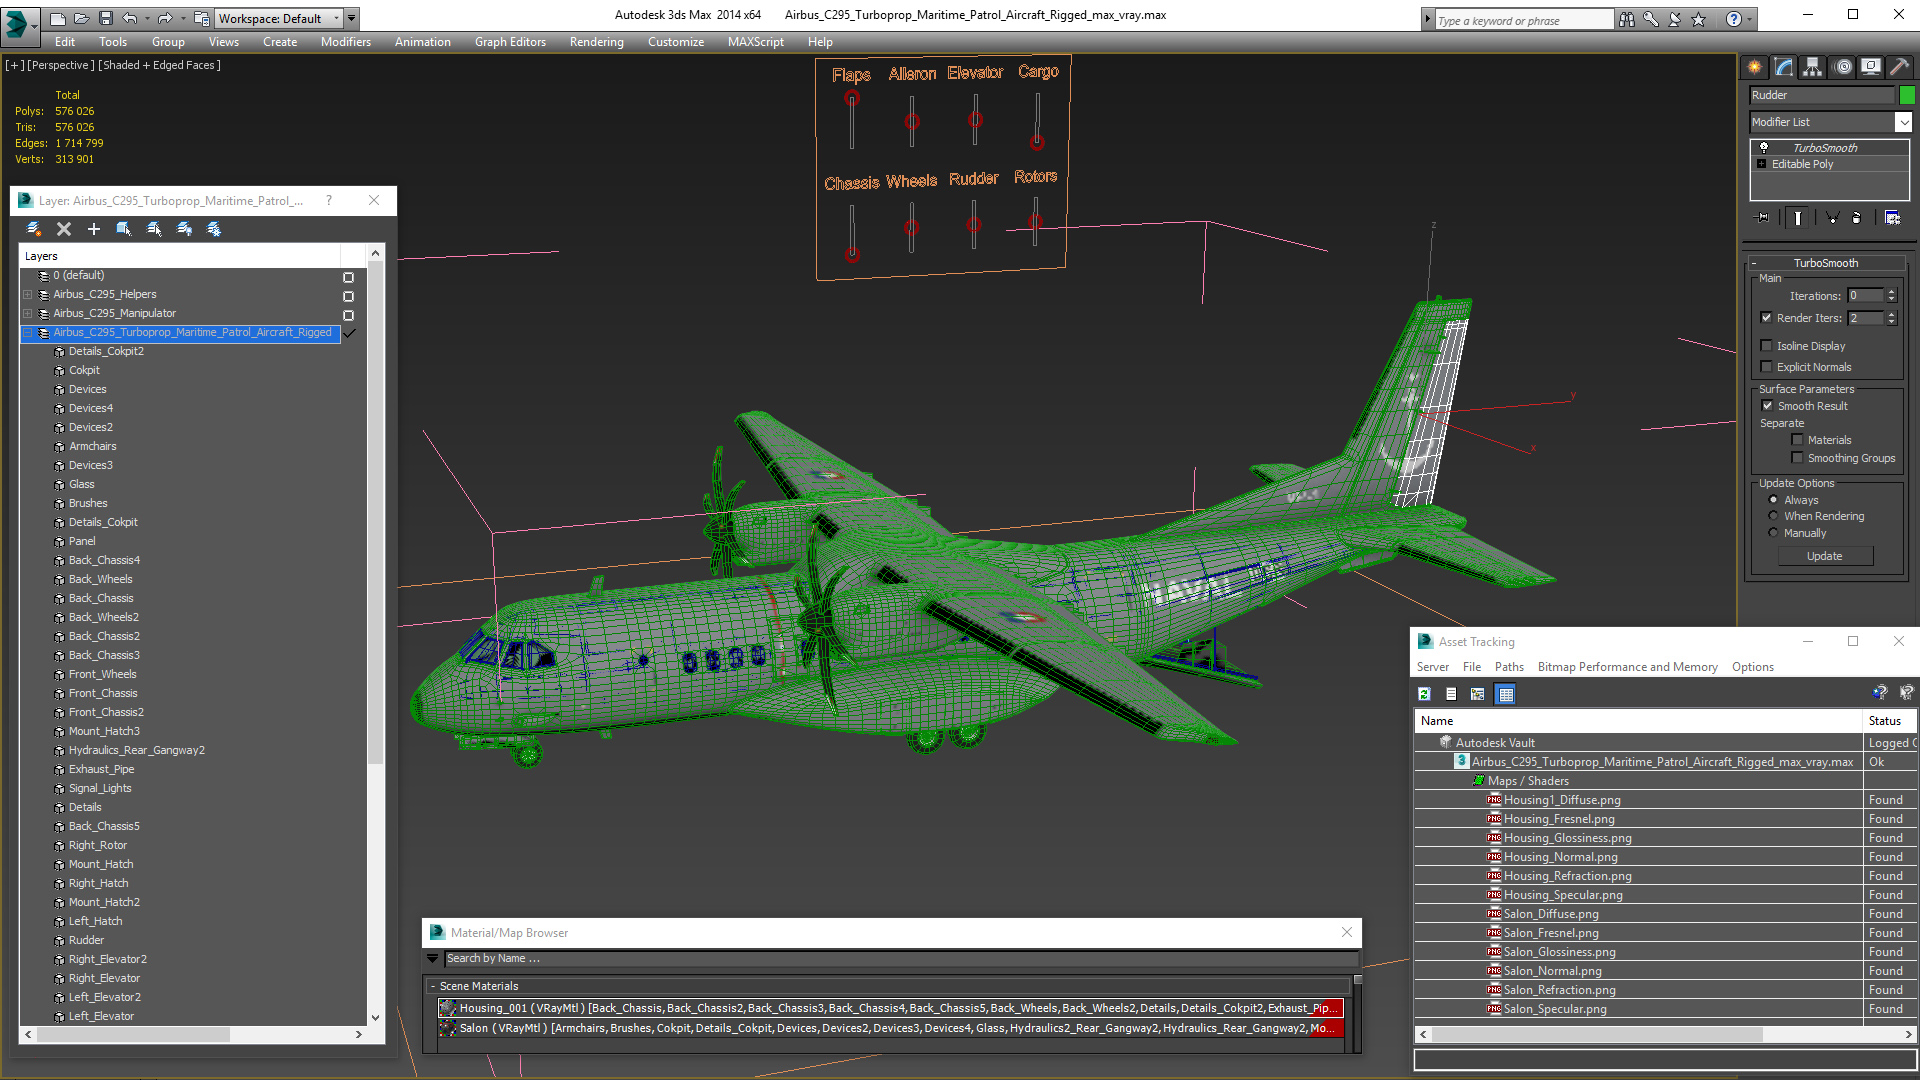Expand the Airbus_C295_Manipulator layer

coord(28,314)
